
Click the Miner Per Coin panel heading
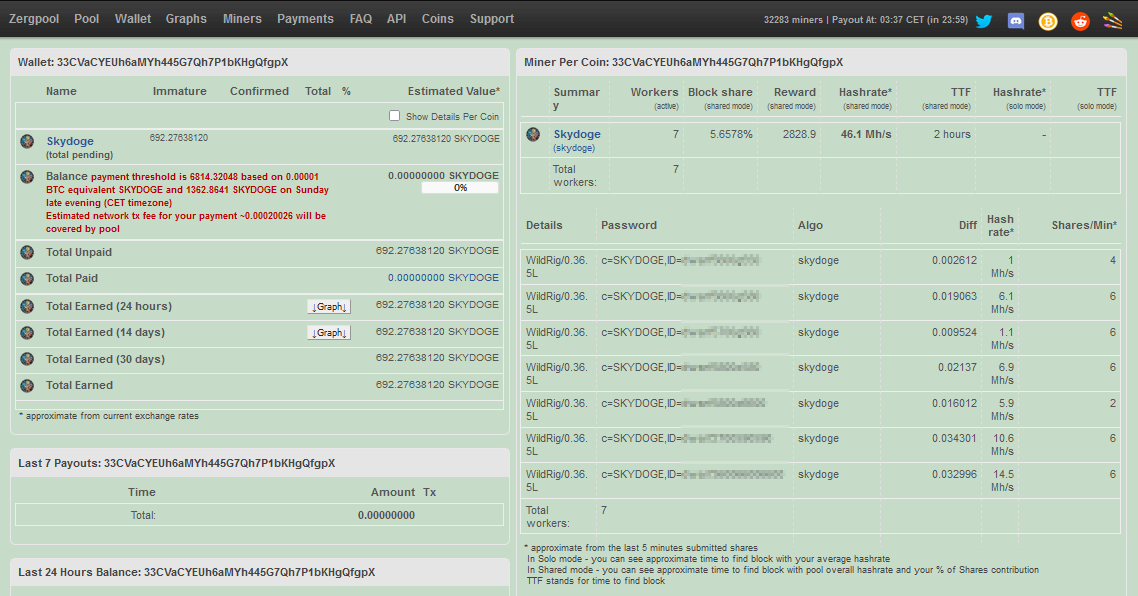coord(684,62)
